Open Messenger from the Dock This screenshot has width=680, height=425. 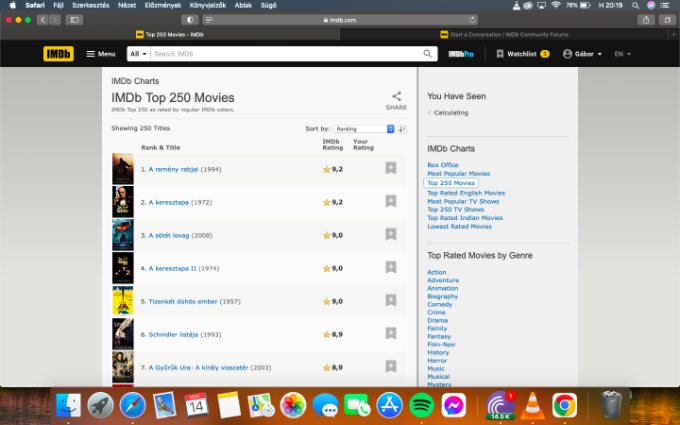pyautogui.click(x=454, y=405)
